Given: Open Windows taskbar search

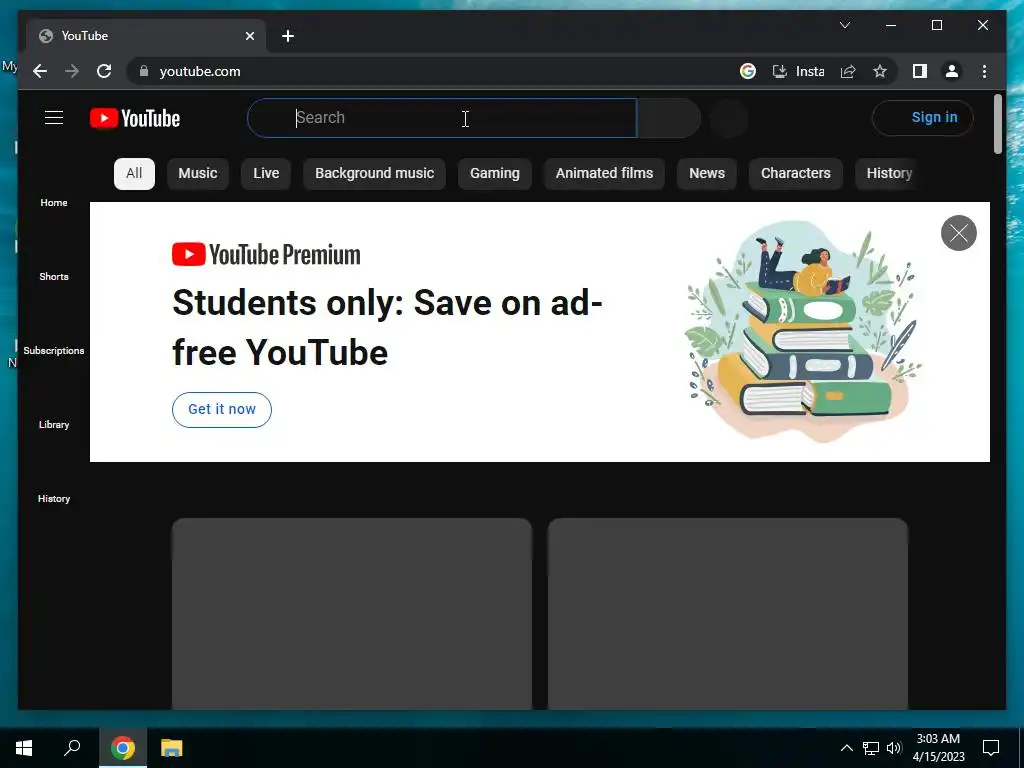Looking at the screenshot, I should (72, 748).
